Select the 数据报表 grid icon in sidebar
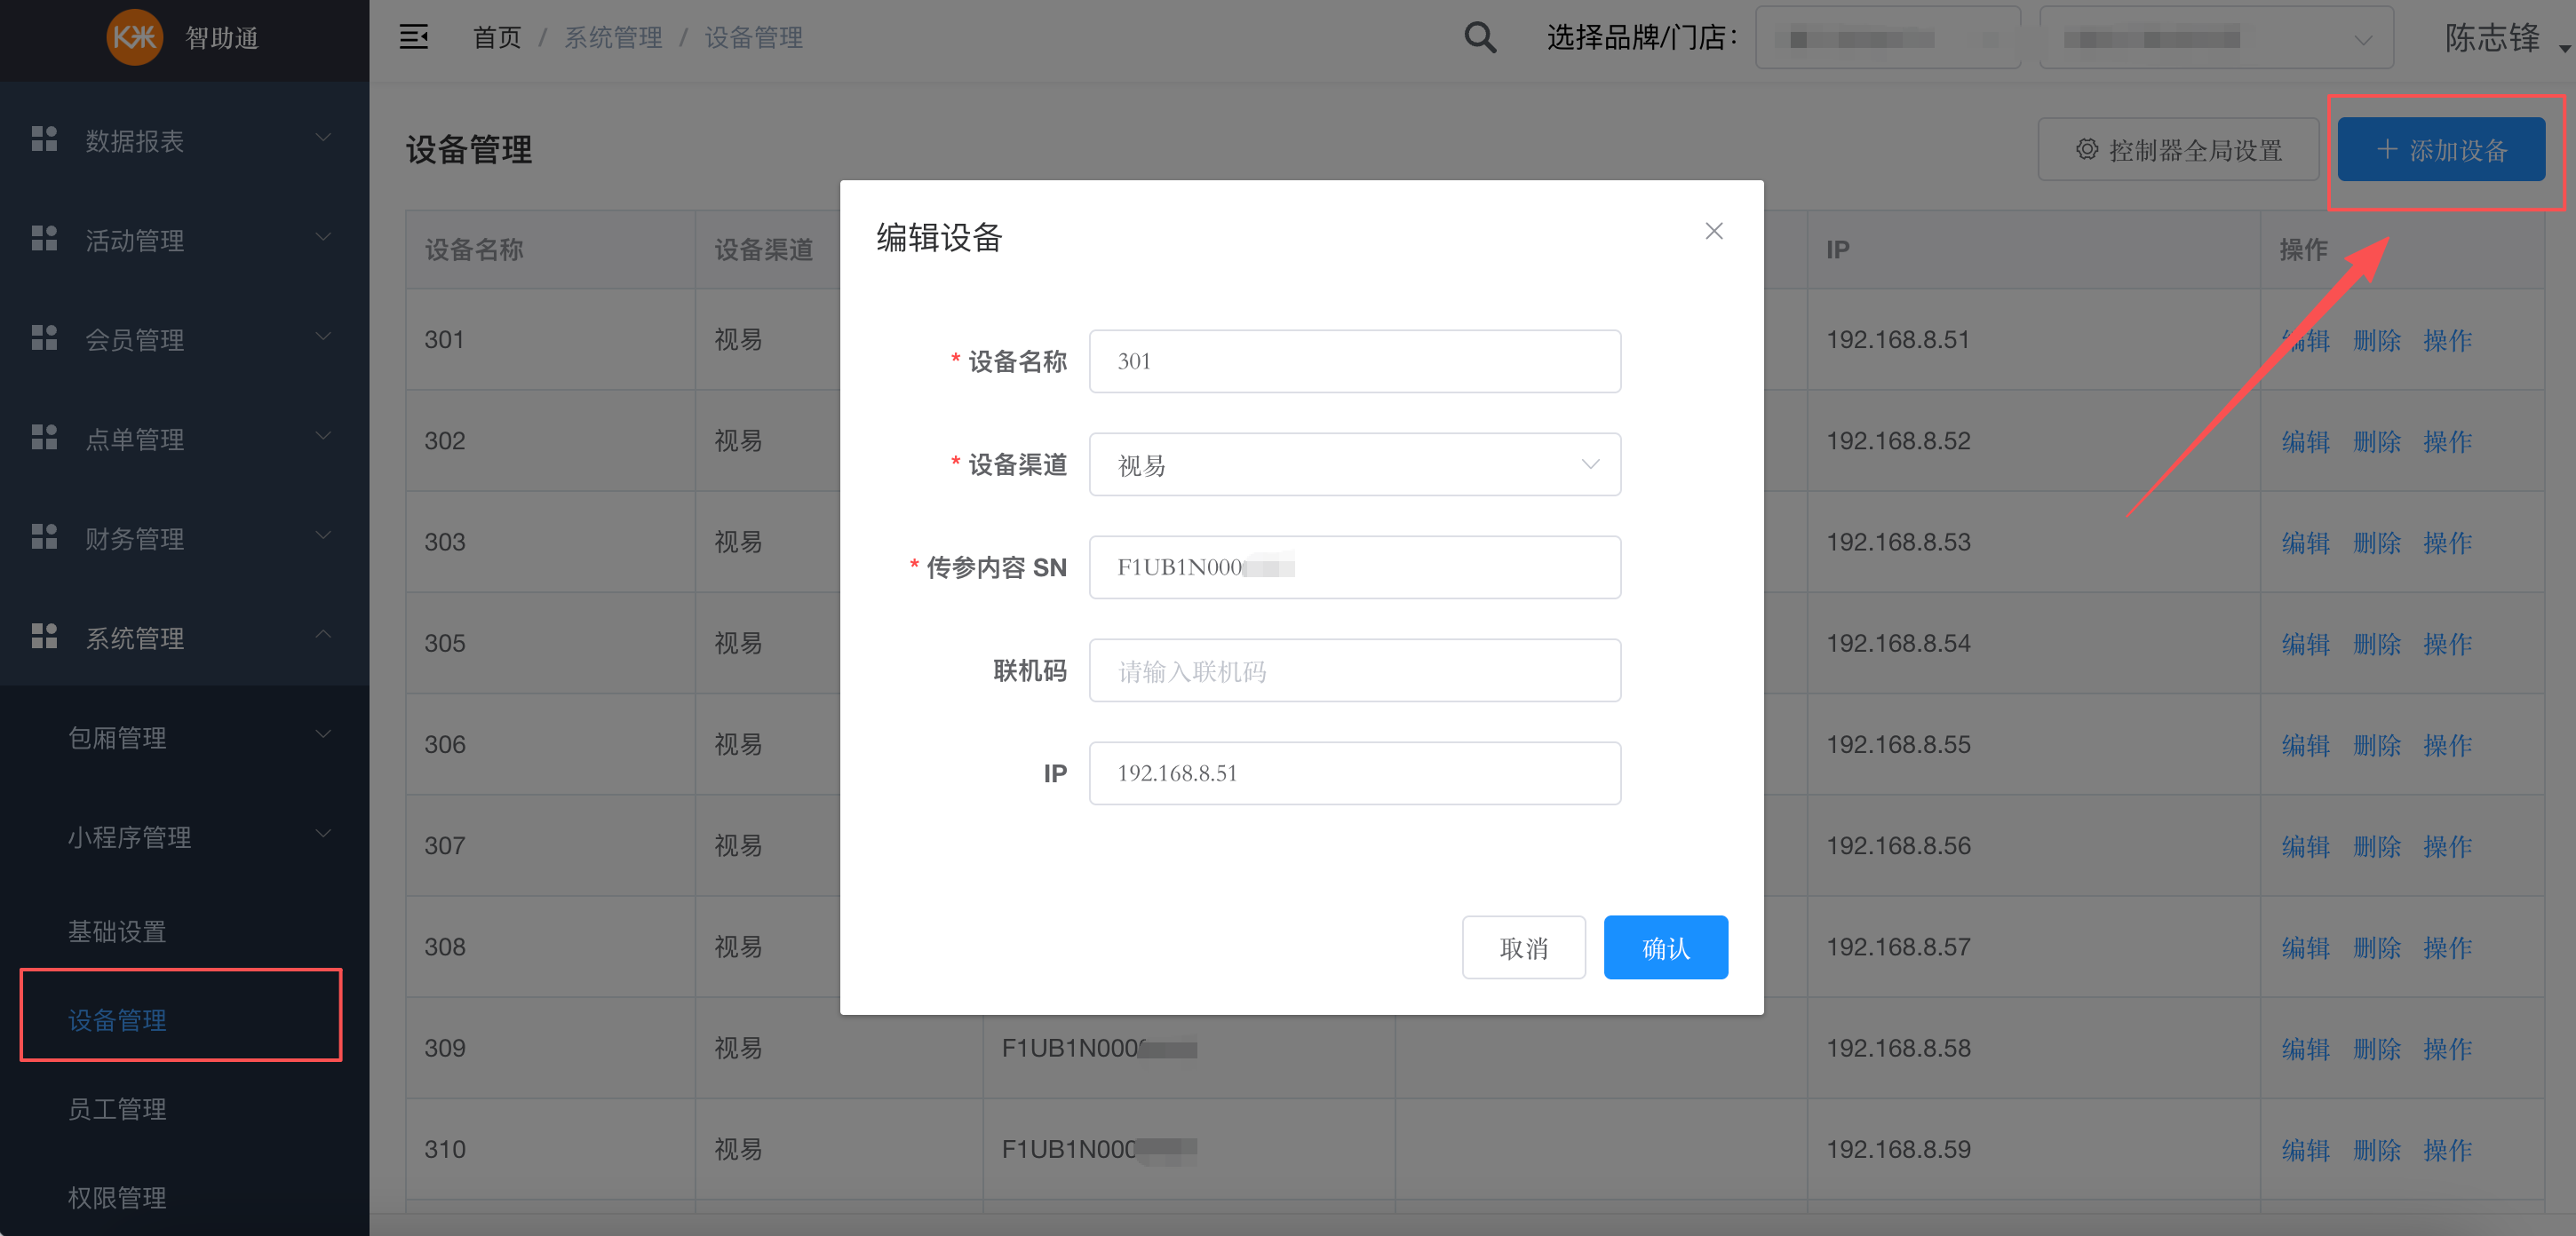 click(x=44, y=139)
